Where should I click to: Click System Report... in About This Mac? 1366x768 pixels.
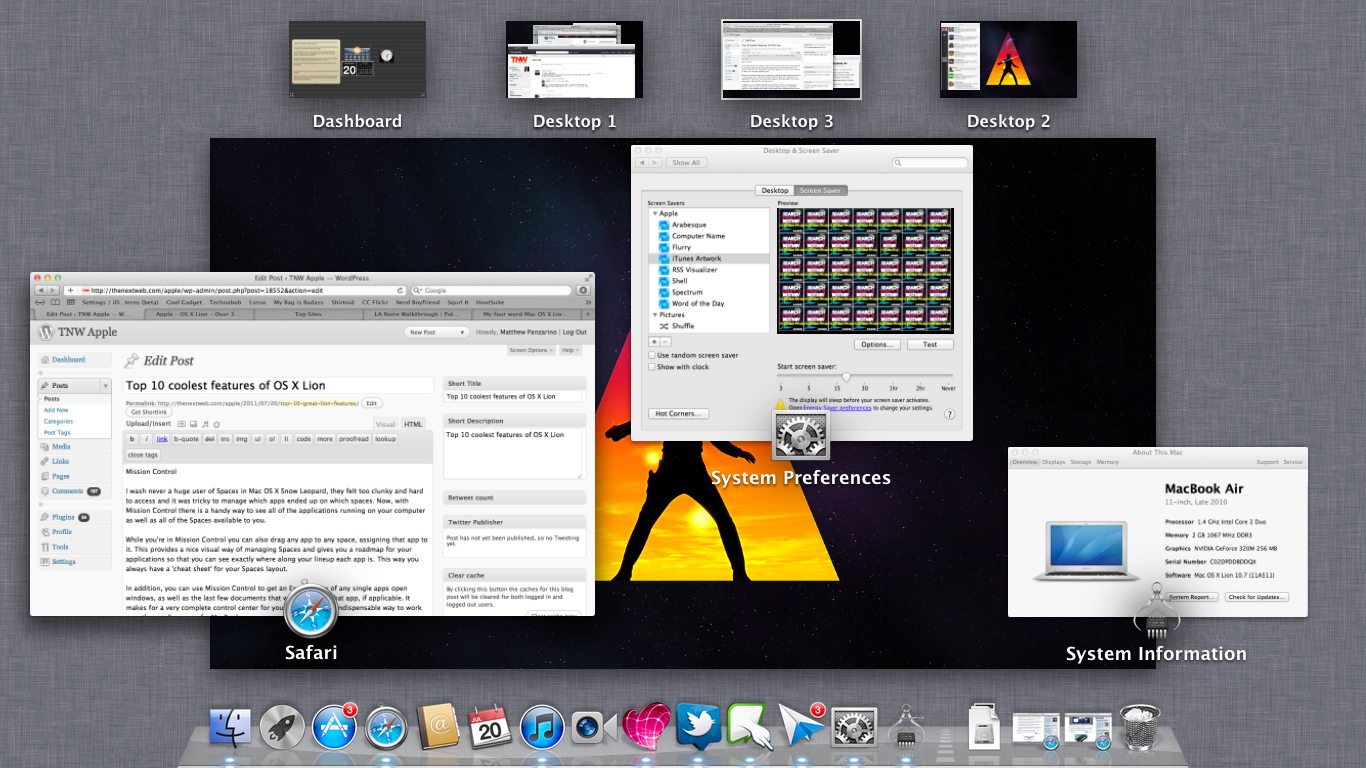click(x=1192, y=597)
